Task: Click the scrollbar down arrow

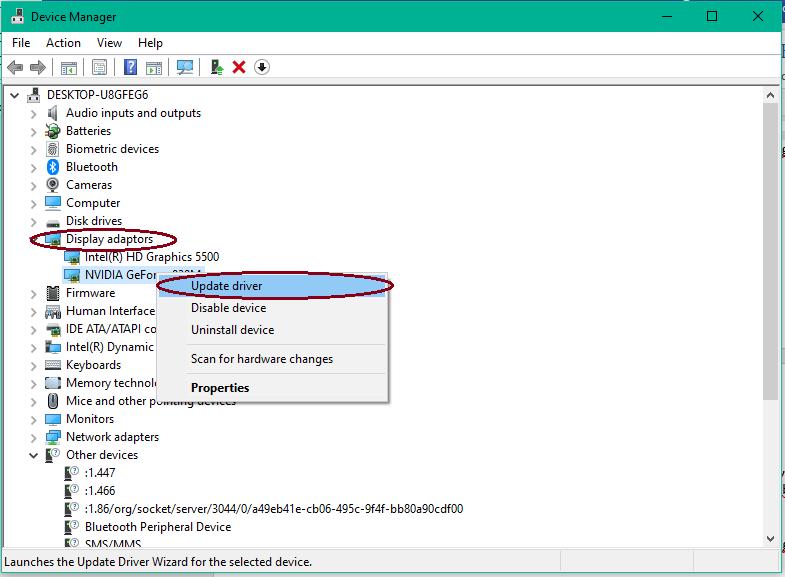Action: pyautogui.click(x=770, y=538)
